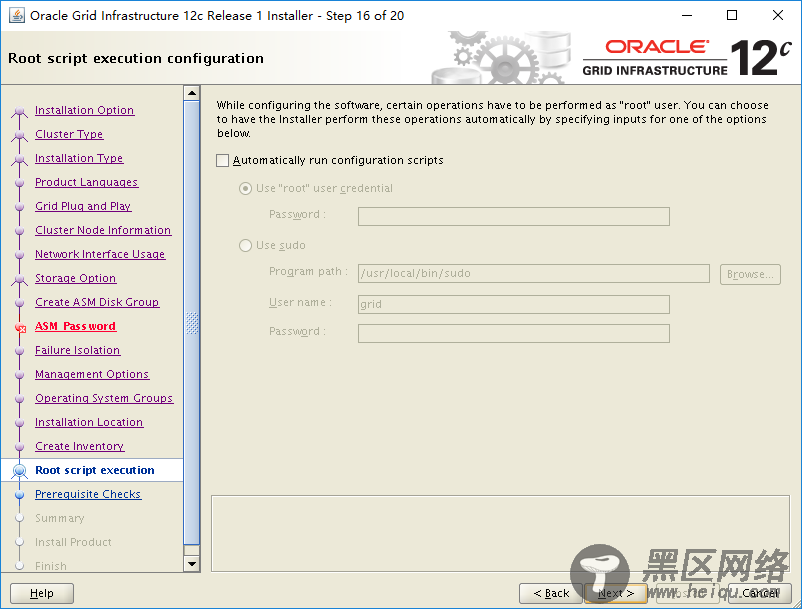Click the blue node icon beside Prerequisite Checks

(x=19, y=494)
